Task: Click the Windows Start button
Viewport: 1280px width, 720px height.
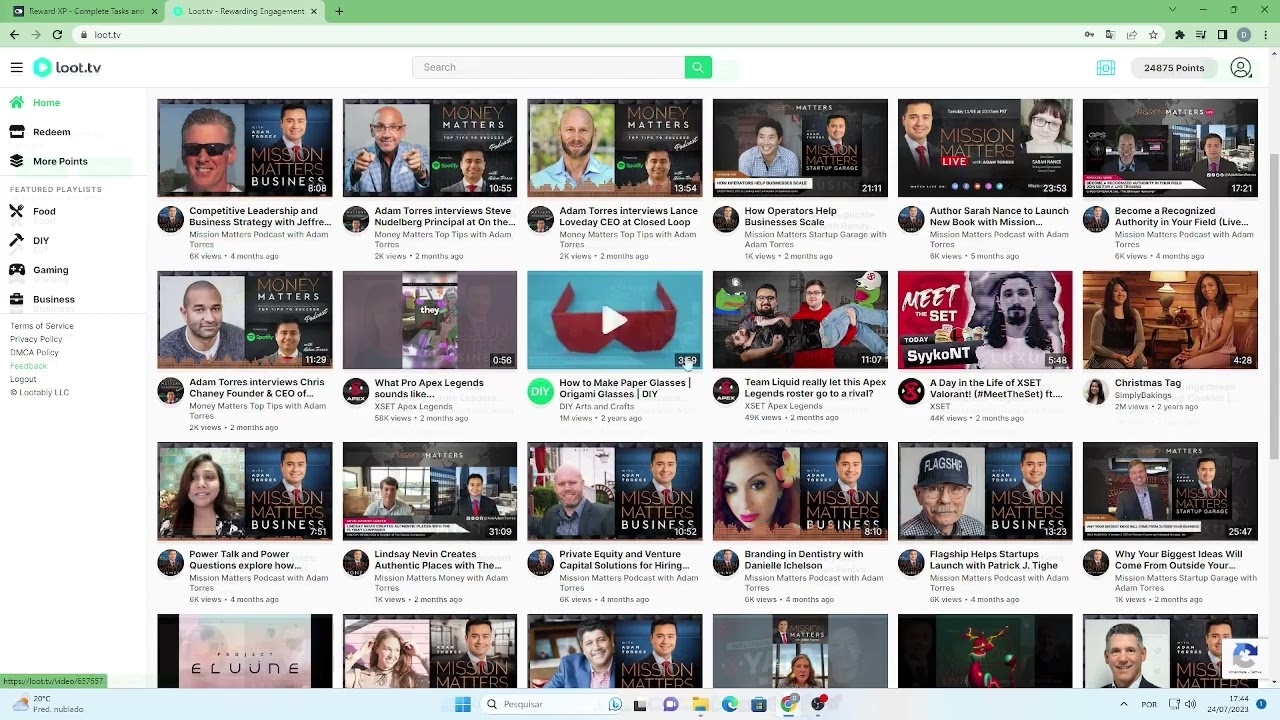Action: [x=462, y=704]
